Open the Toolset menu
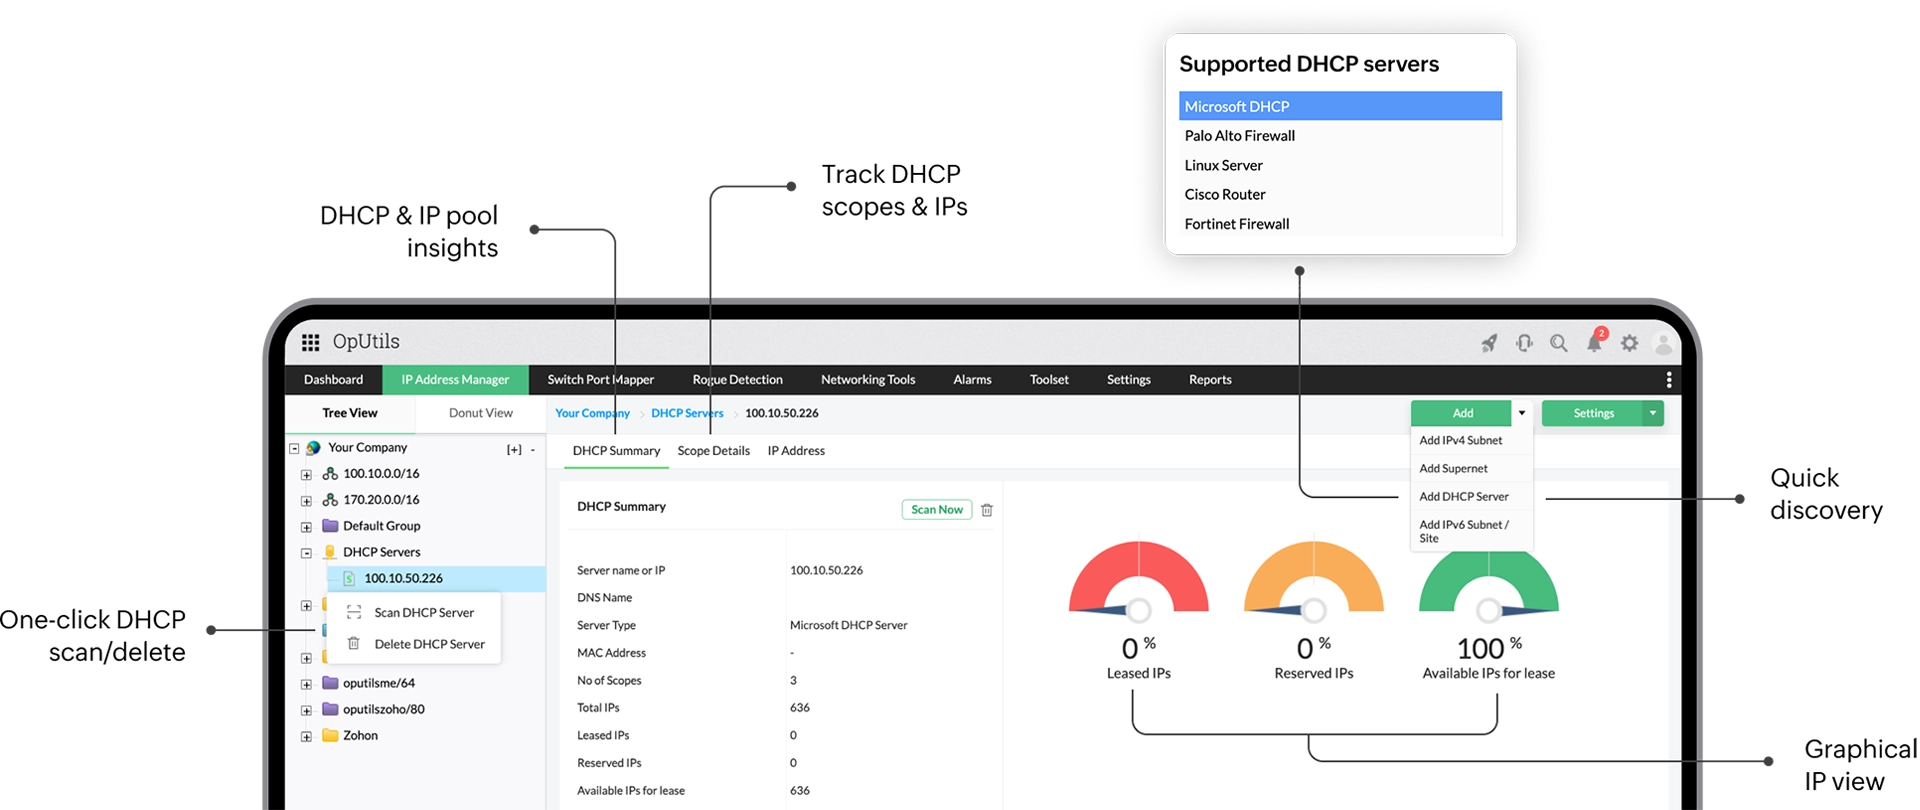Screen dimensions: 1920x810 click(x=1049, y=380)
